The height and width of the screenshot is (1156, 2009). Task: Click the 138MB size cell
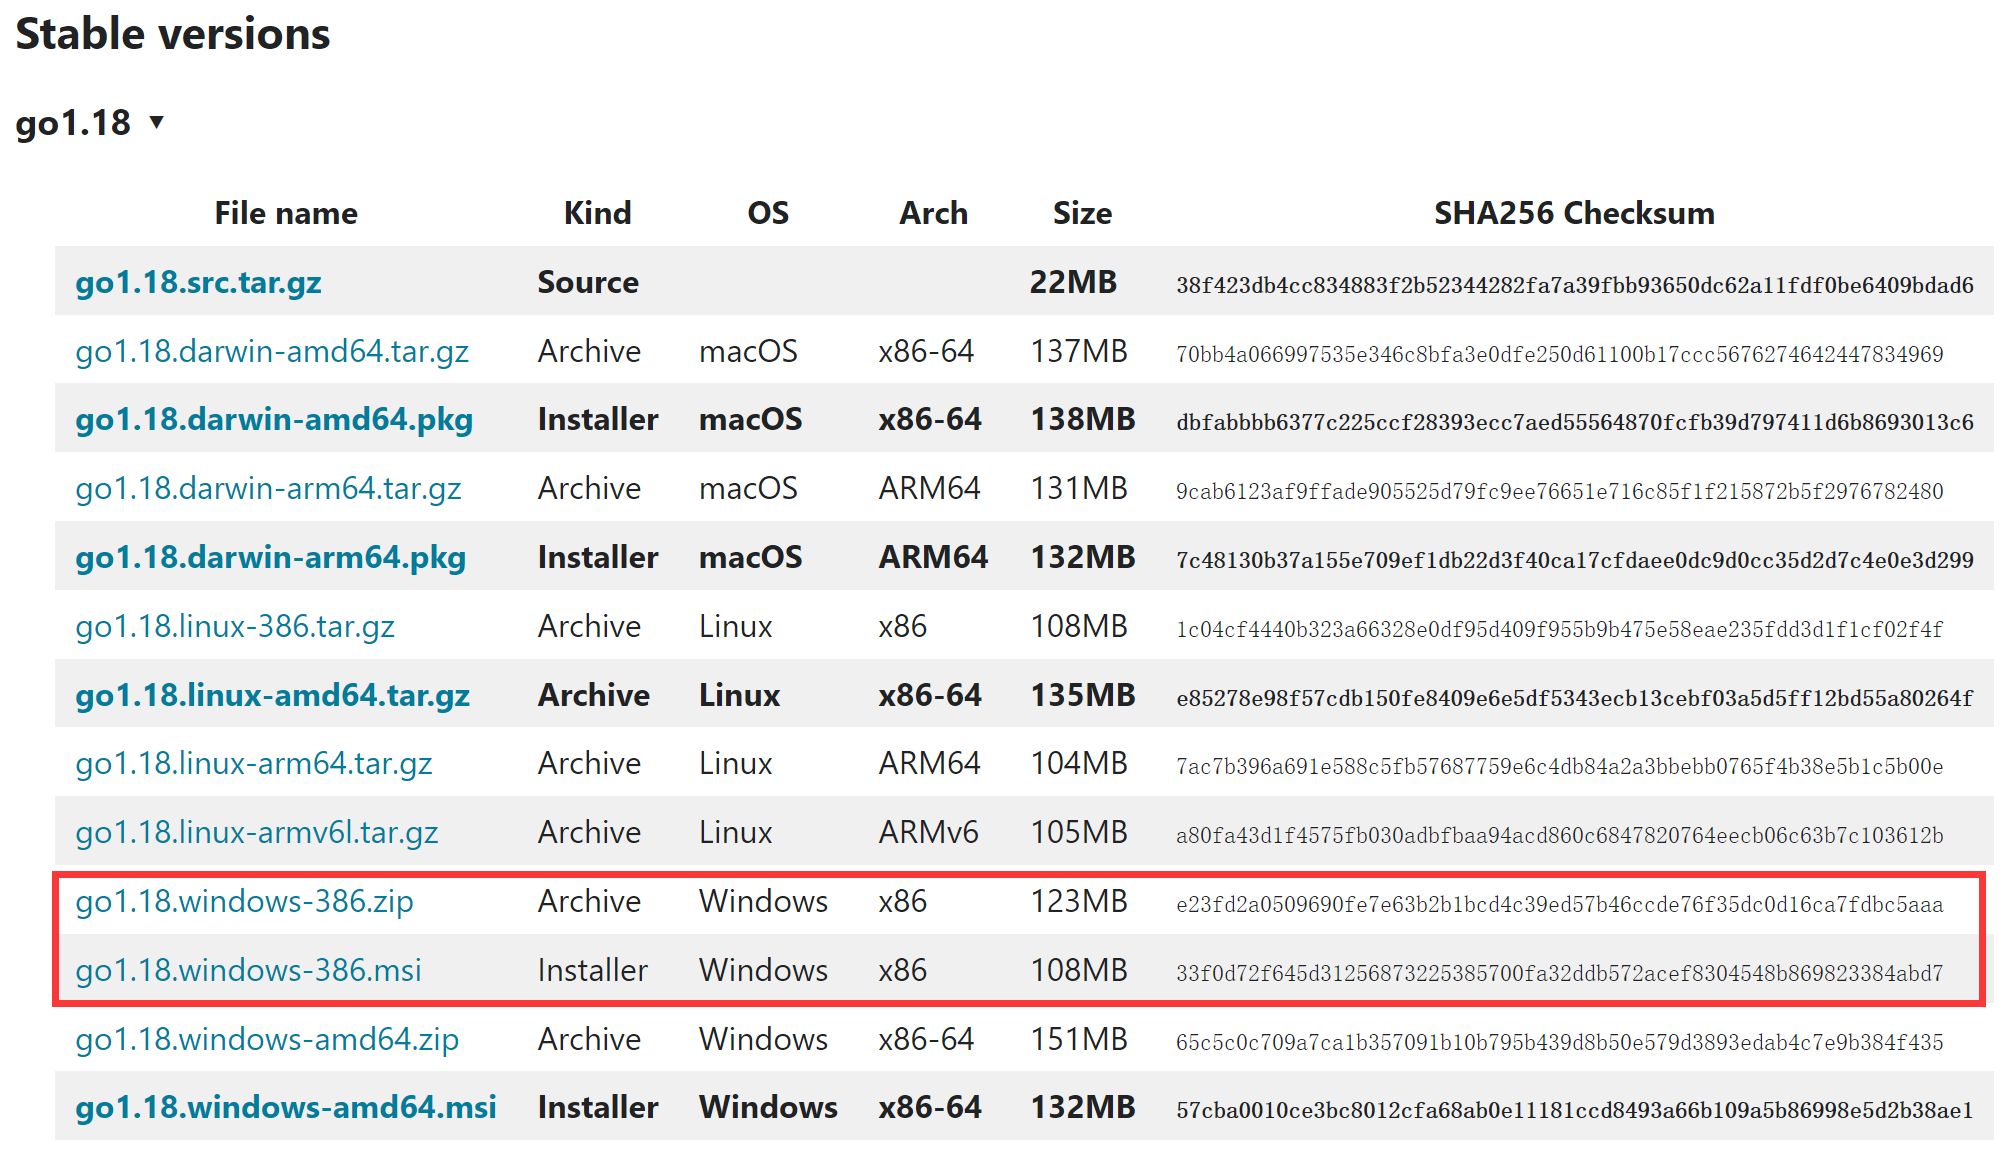1083,419
